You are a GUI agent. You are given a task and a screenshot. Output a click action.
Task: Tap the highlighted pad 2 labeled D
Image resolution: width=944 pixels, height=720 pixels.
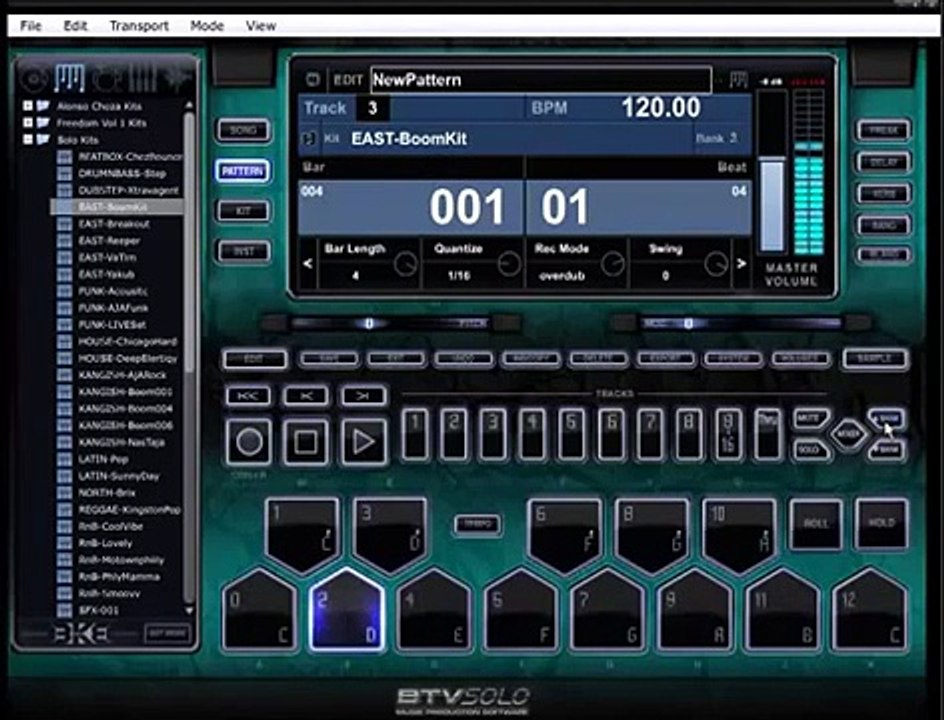pyautogui.click(x=347, y=612)
